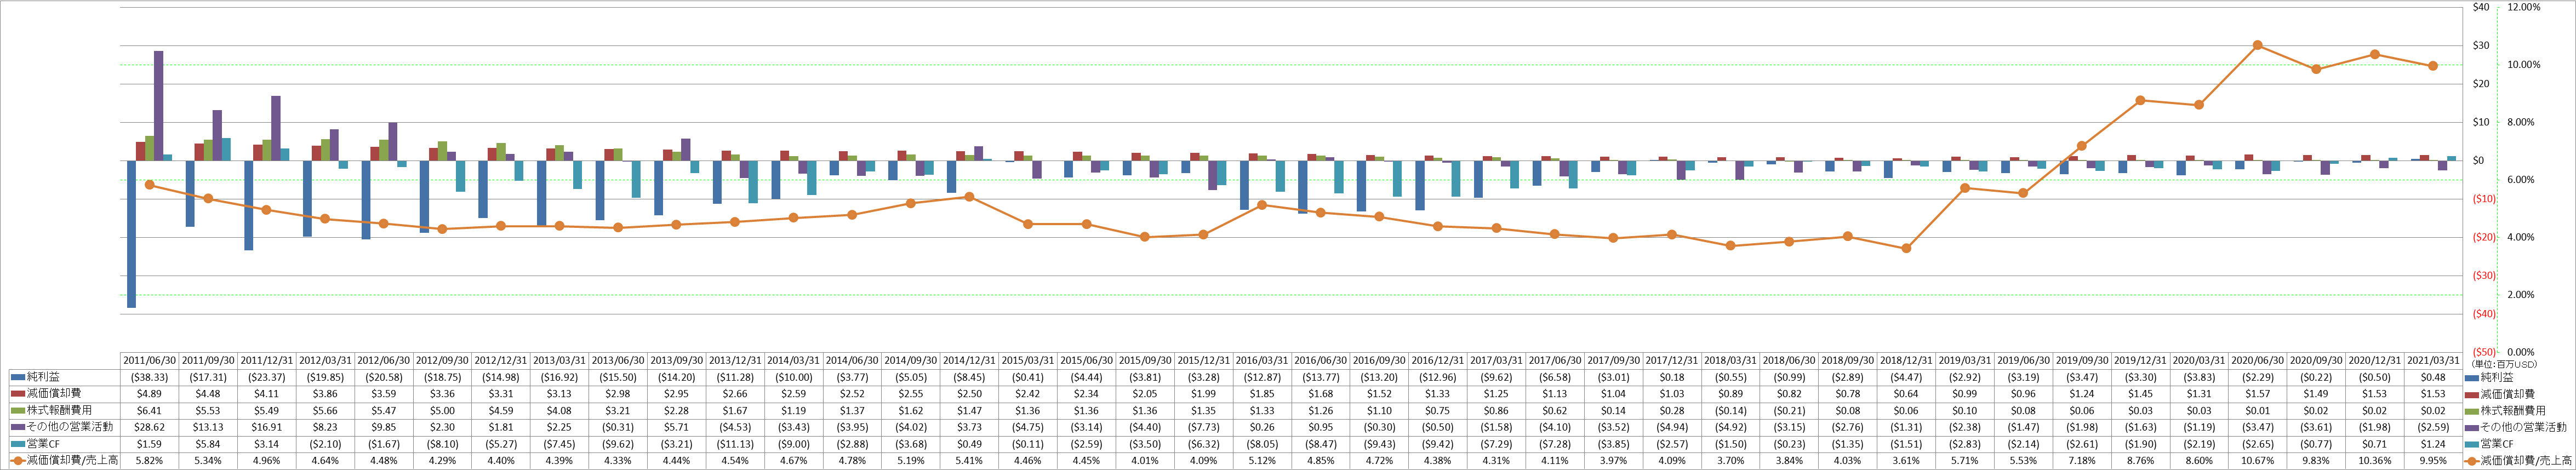
Task: Click the $0.18 net income cell under 2017/12/31
Action: (1672, 377)
